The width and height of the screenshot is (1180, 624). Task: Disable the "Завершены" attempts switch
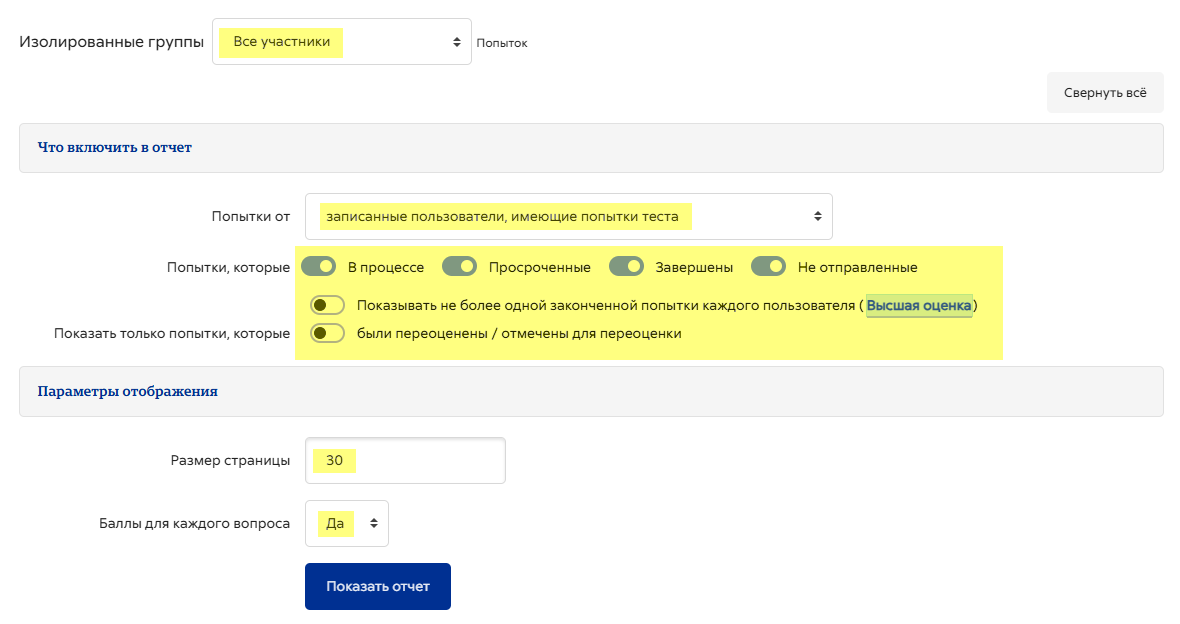coord(626,266)
